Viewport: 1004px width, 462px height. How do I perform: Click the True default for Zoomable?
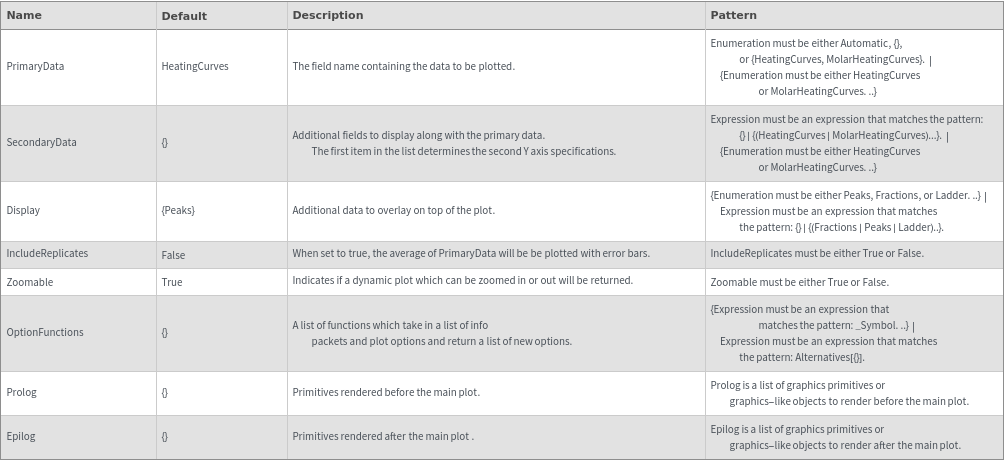172,282
